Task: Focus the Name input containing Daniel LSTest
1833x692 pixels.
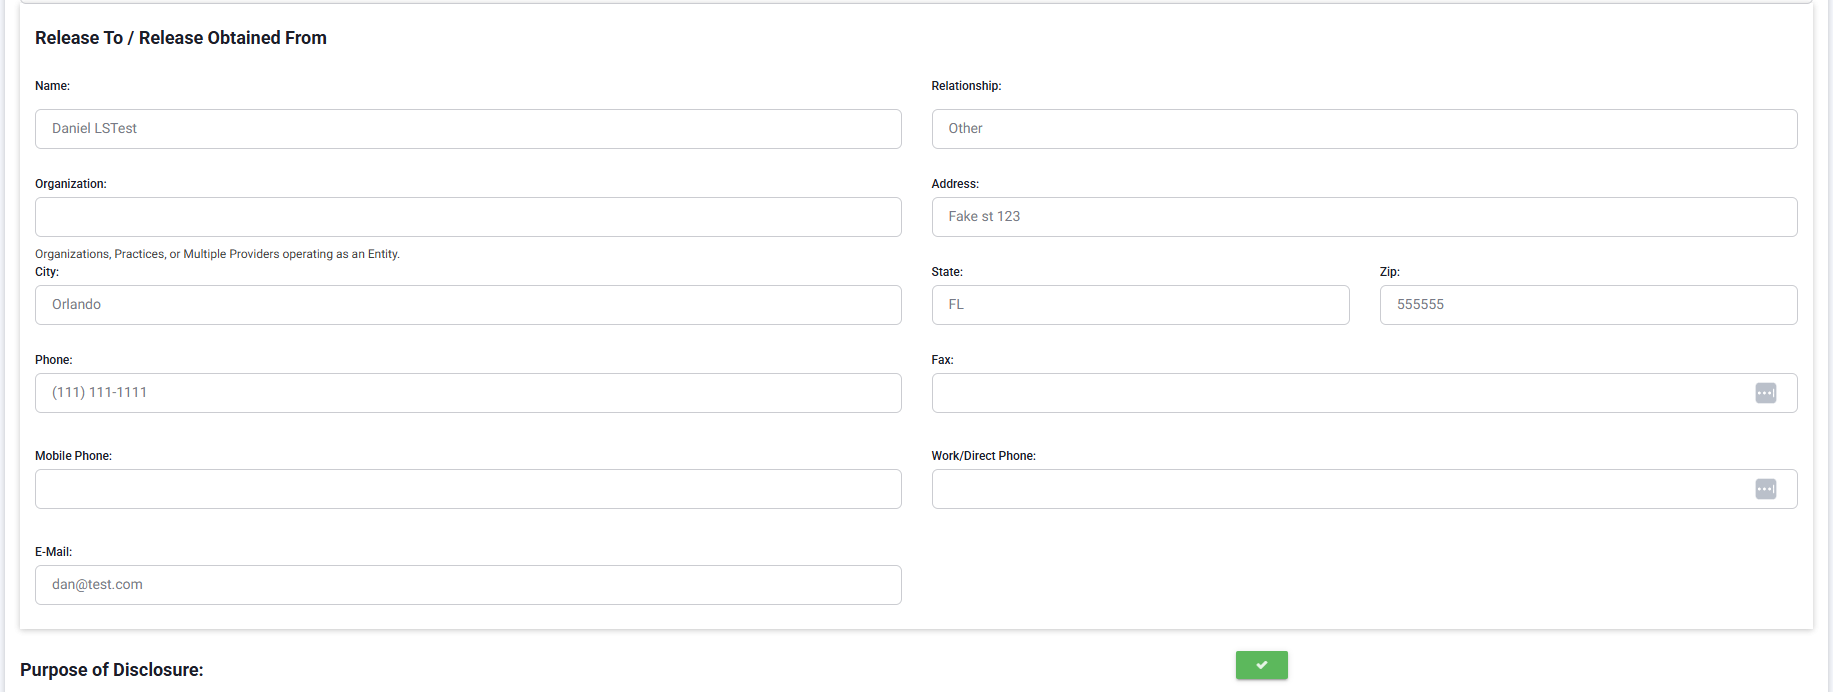Action: (x=468, y=129)
